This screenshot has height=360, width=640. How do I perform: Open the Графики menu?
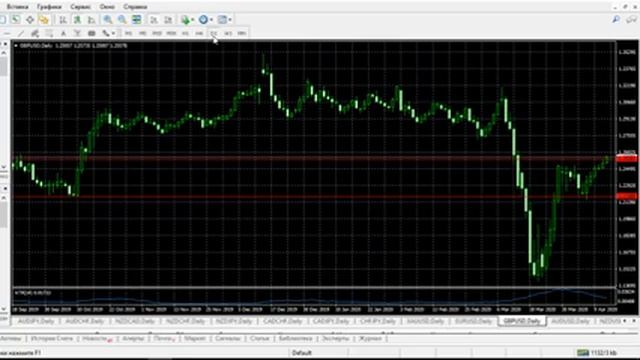pyautogui.click(x=49, y=7)
